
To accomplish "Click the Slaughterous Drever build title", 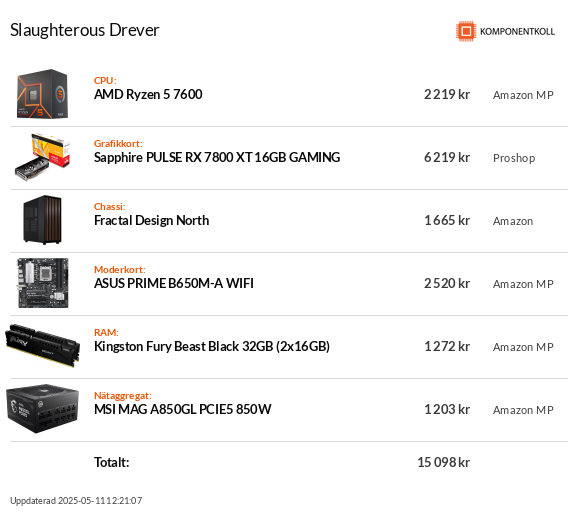I will click(x=85, y=30).
